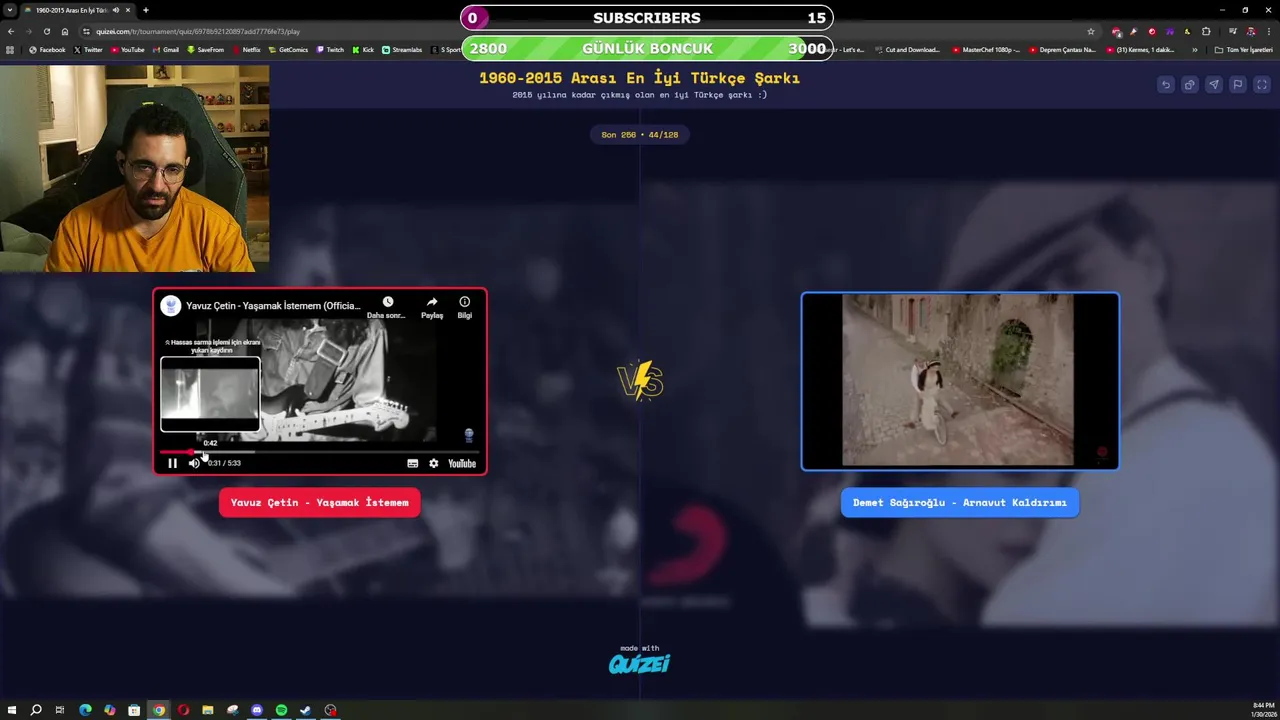This screenshot has width=1280, height=720.
Task: Open Steam from taskbar
Action: tap(306, 710)
